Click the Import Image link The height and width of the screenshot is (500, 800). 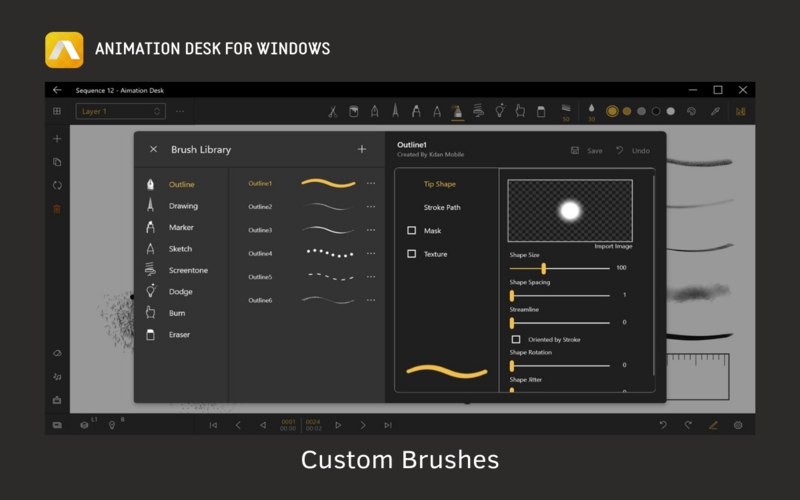[613, 246]
